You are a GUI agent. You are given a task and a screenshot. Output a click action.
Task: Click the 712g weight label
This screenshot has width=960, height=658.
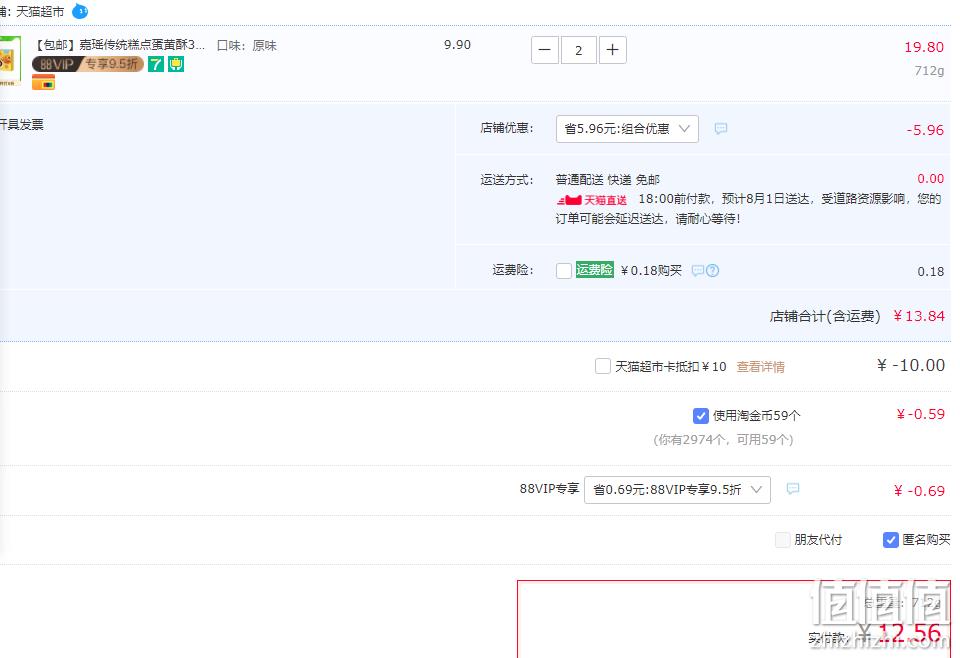click(929, 70)
